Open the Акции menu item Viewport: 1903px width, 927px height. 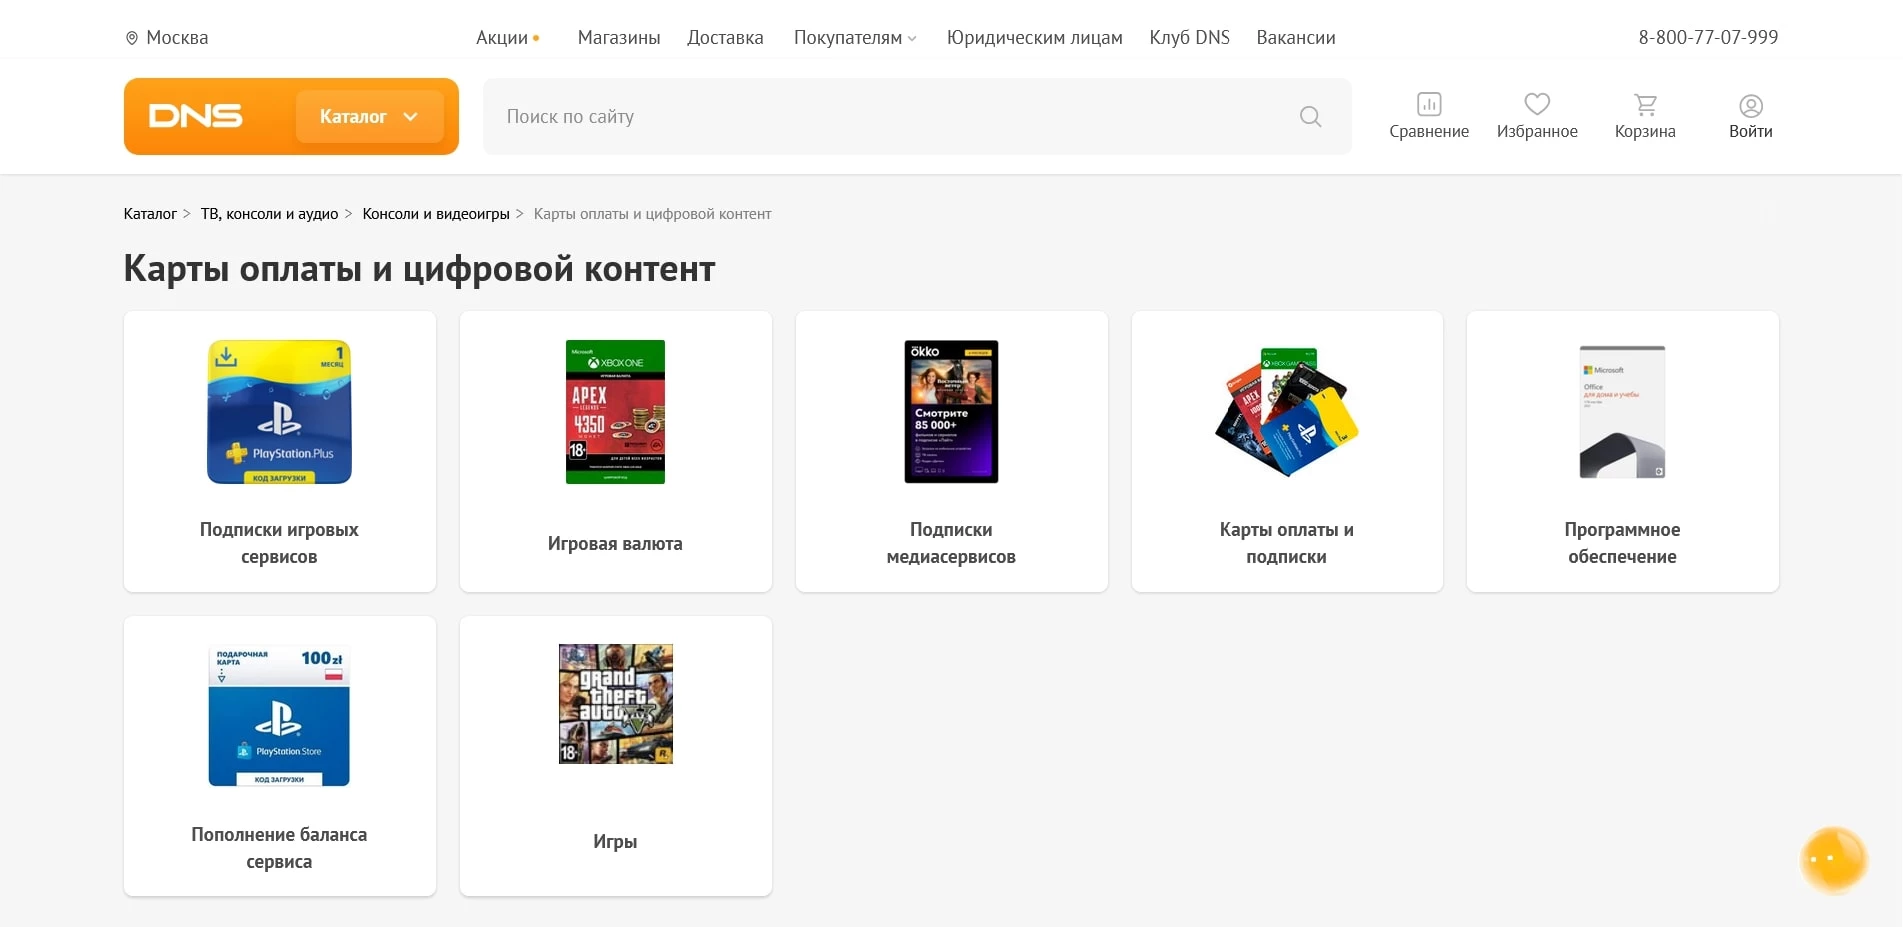(x=502, y=38)
